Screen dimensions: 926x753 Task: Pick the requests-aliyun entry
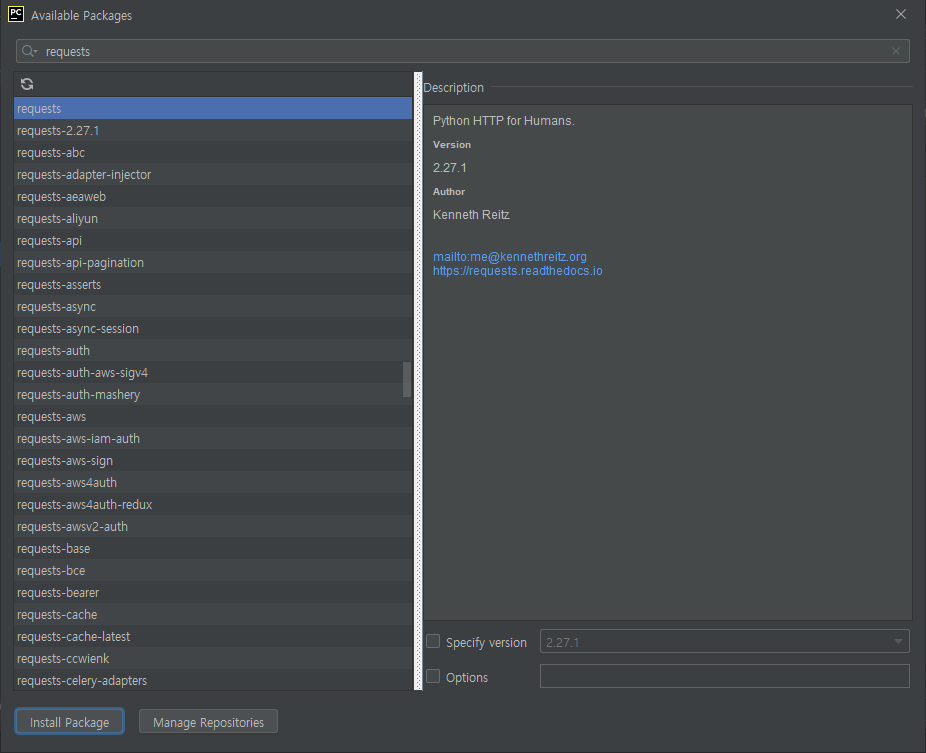213,219
